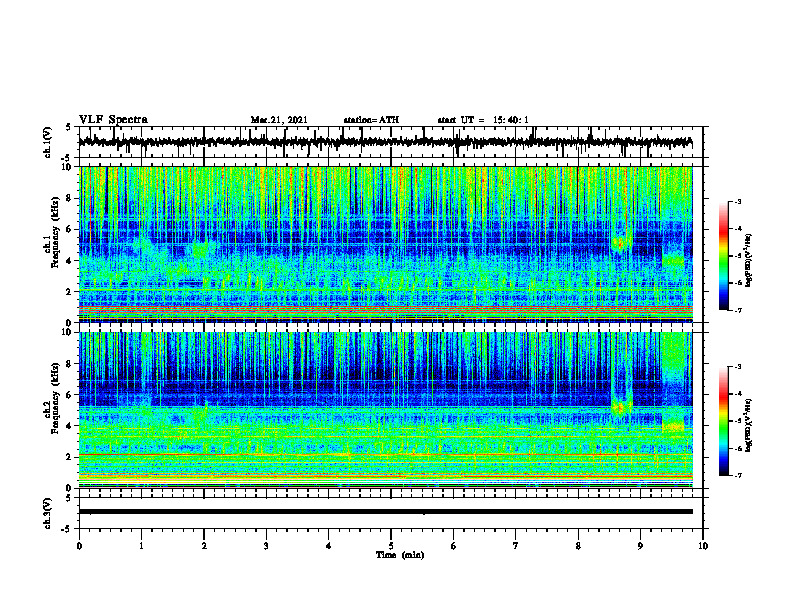Click time tick "1" on the x-axis

[141, 546]
